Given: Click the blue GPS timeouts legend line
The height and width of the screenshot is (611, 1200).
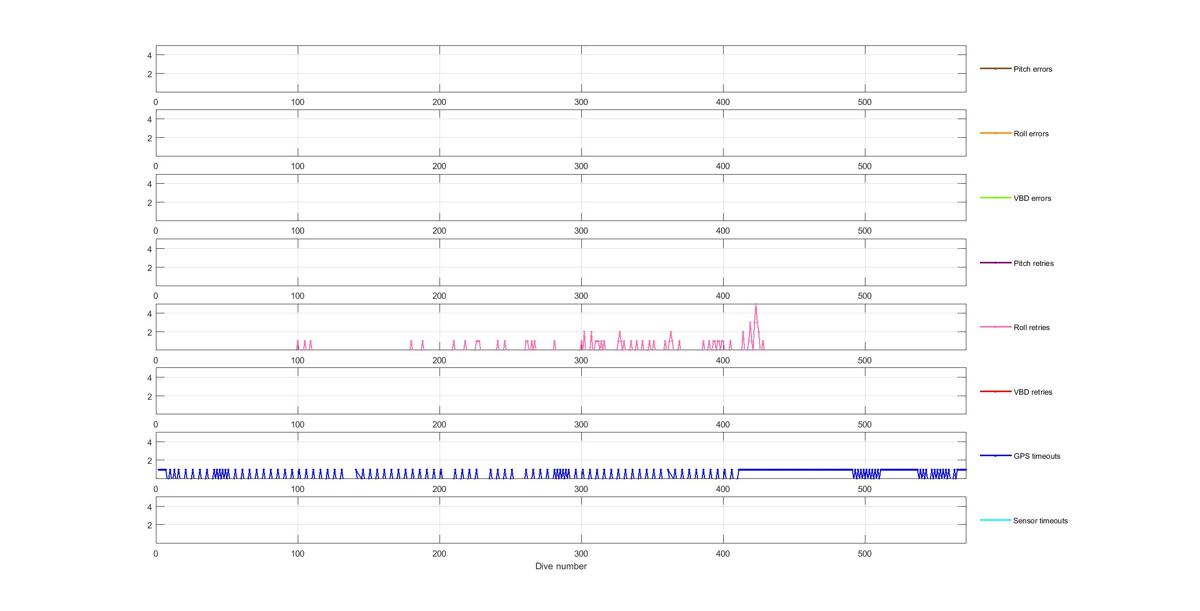Looking at the screenshot, I should click(x=995, y=456).
